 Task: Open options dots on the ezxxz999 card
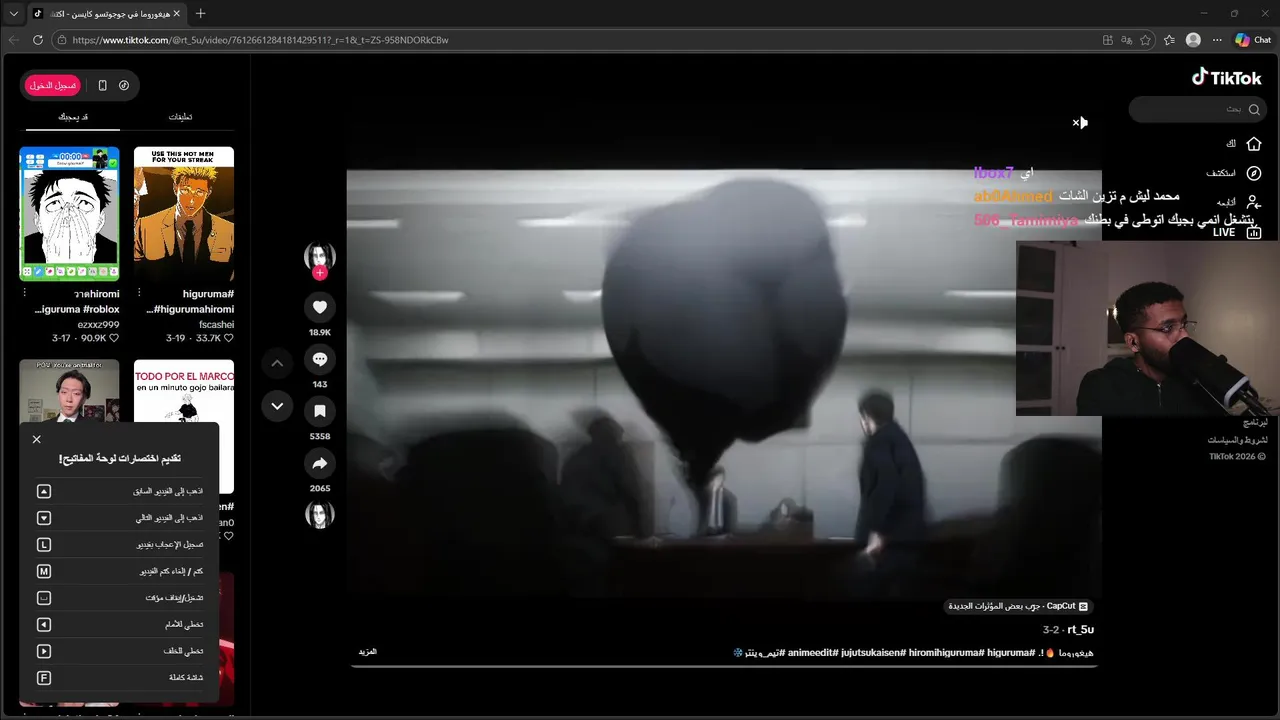coord(24,293)
